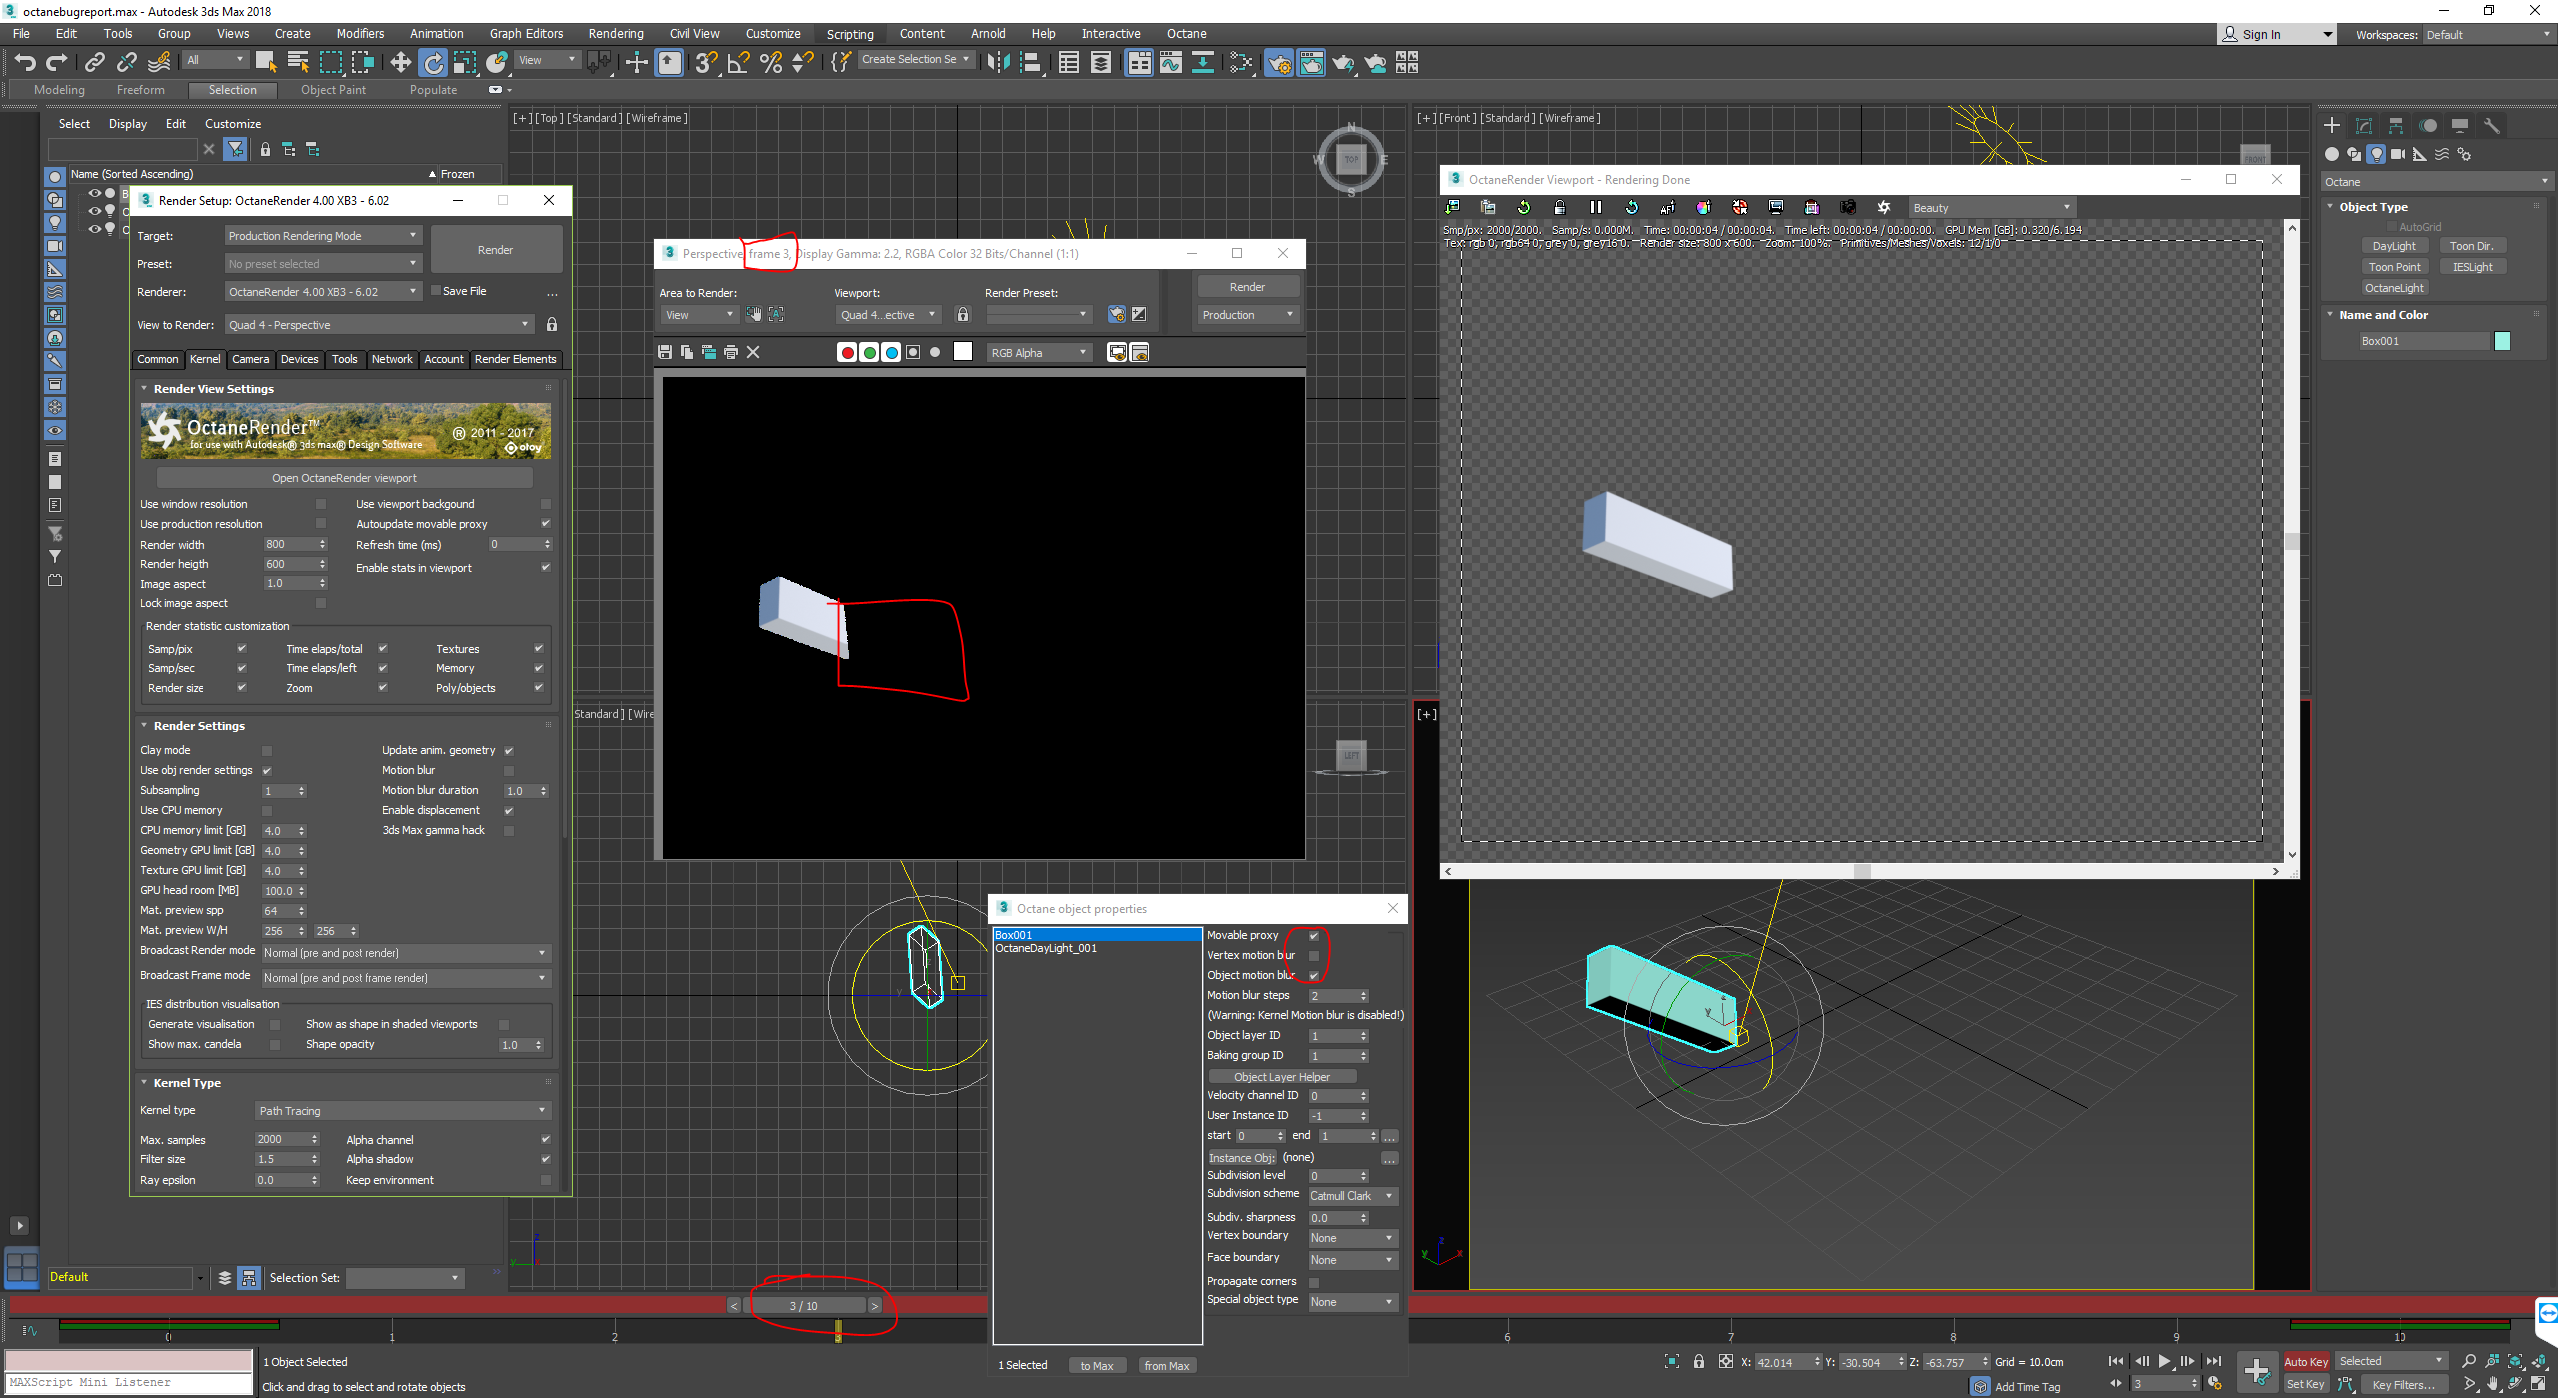
Task: Click the Box001 object color swatch
Action: (2502, 341)
